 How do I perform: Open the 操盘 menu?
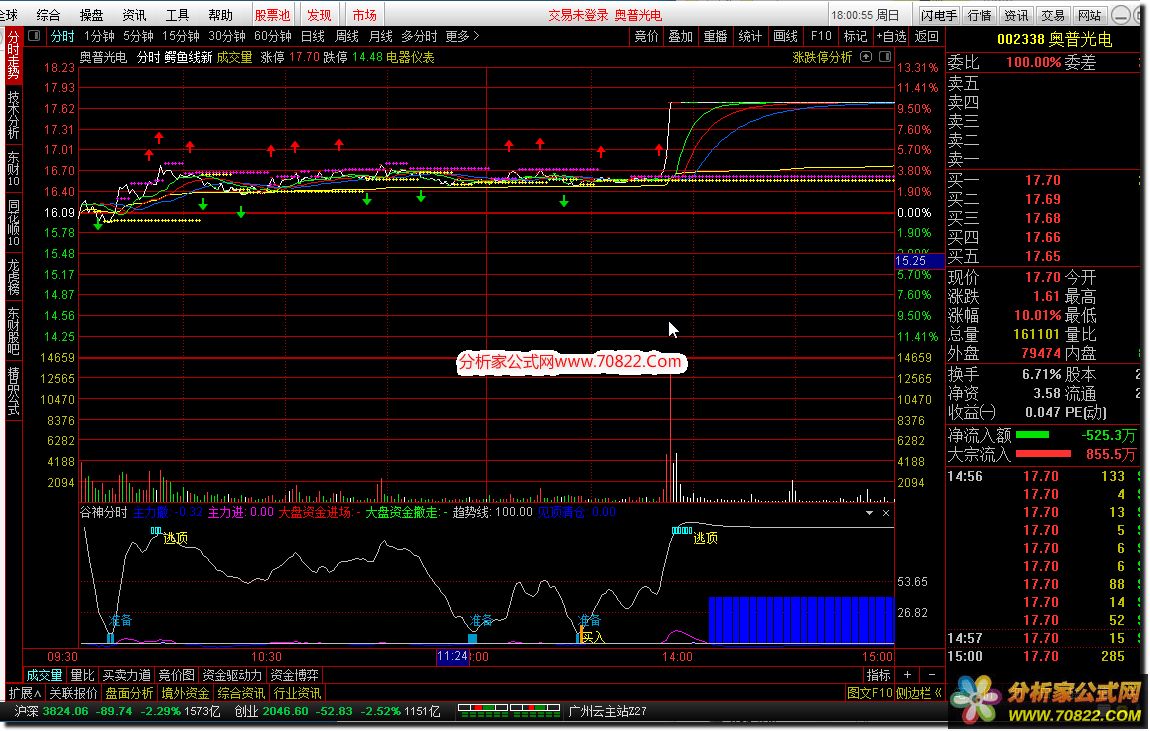pos(92,15)
